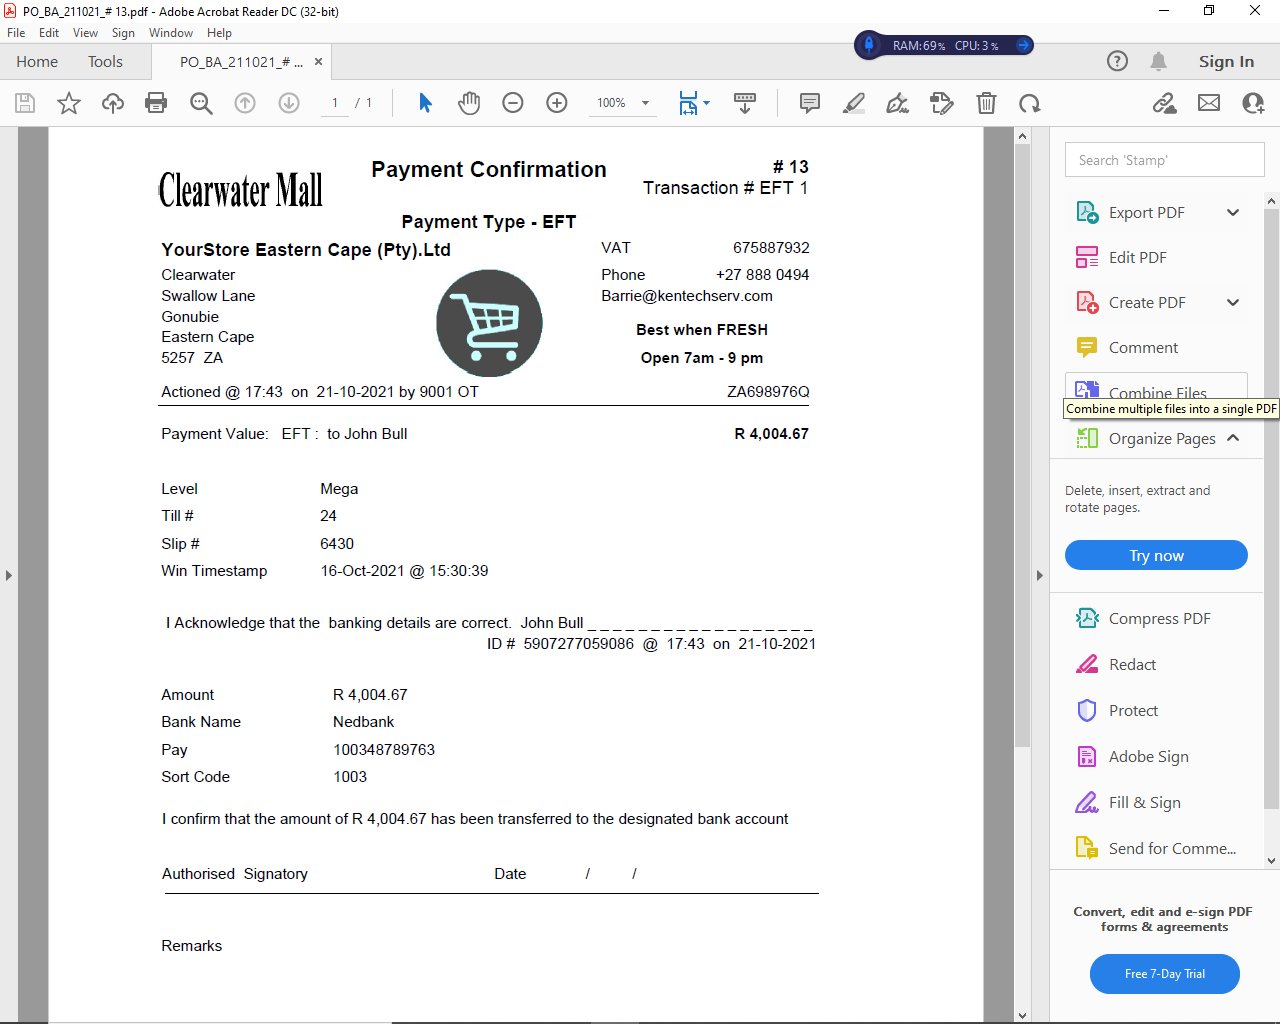
Task: Expand the Create PDF options
Action: pyautogui.click(x=1233, y=302)
